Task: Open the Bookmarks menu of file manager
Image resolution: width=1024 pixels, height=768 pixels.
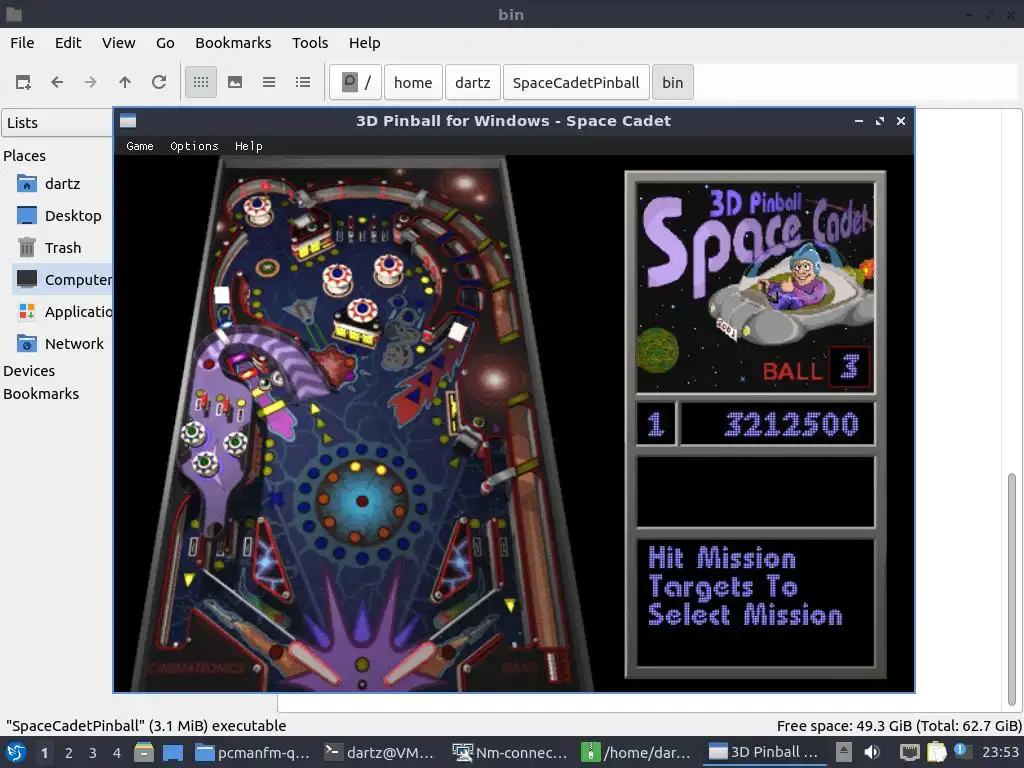Action: (233, 43)
